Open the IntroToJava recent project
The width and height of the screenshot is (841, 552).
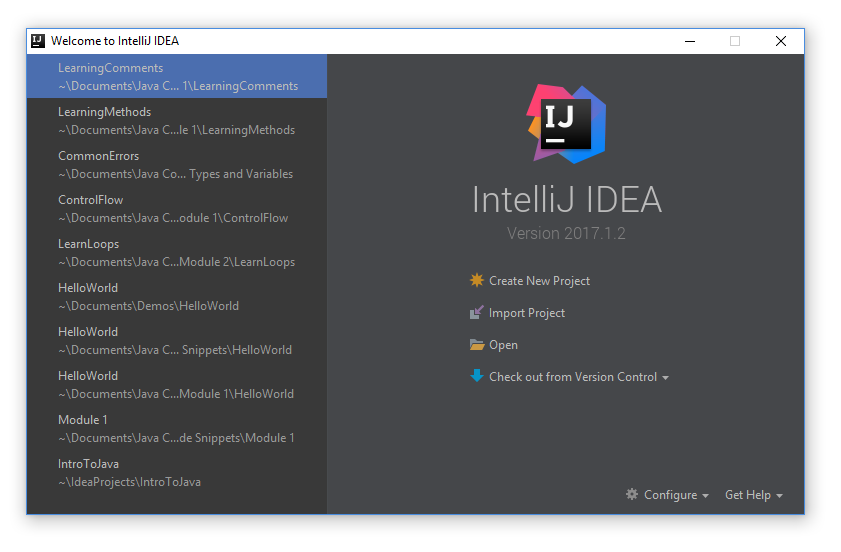click(x=177, y=472)
